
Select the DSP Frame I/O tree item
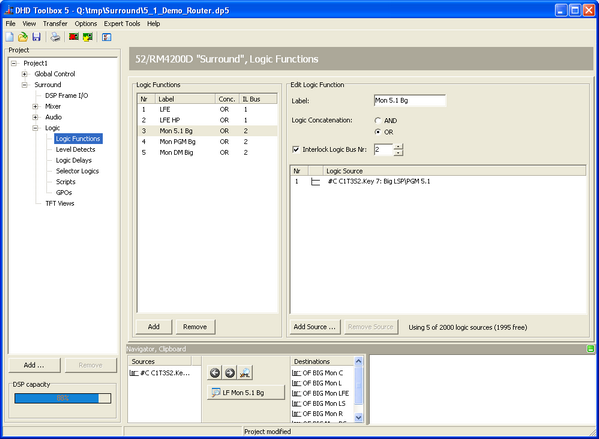click(66, 96)
